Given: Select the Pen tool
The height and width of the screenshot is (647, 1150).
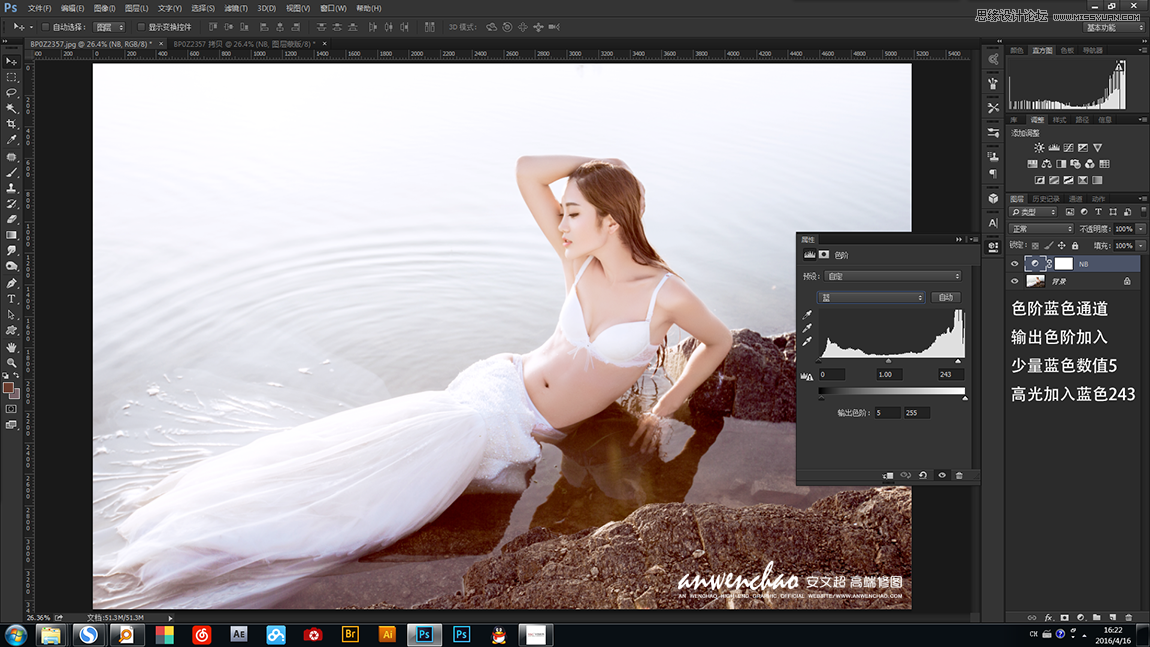Looking at the screenshot, I should (11, 283).
